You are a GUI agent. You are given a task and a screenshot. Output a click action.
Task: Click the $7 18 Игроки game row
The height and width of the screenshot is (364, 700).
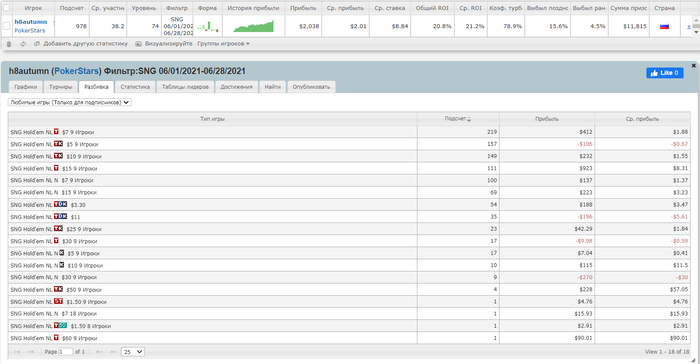(212, 314)
